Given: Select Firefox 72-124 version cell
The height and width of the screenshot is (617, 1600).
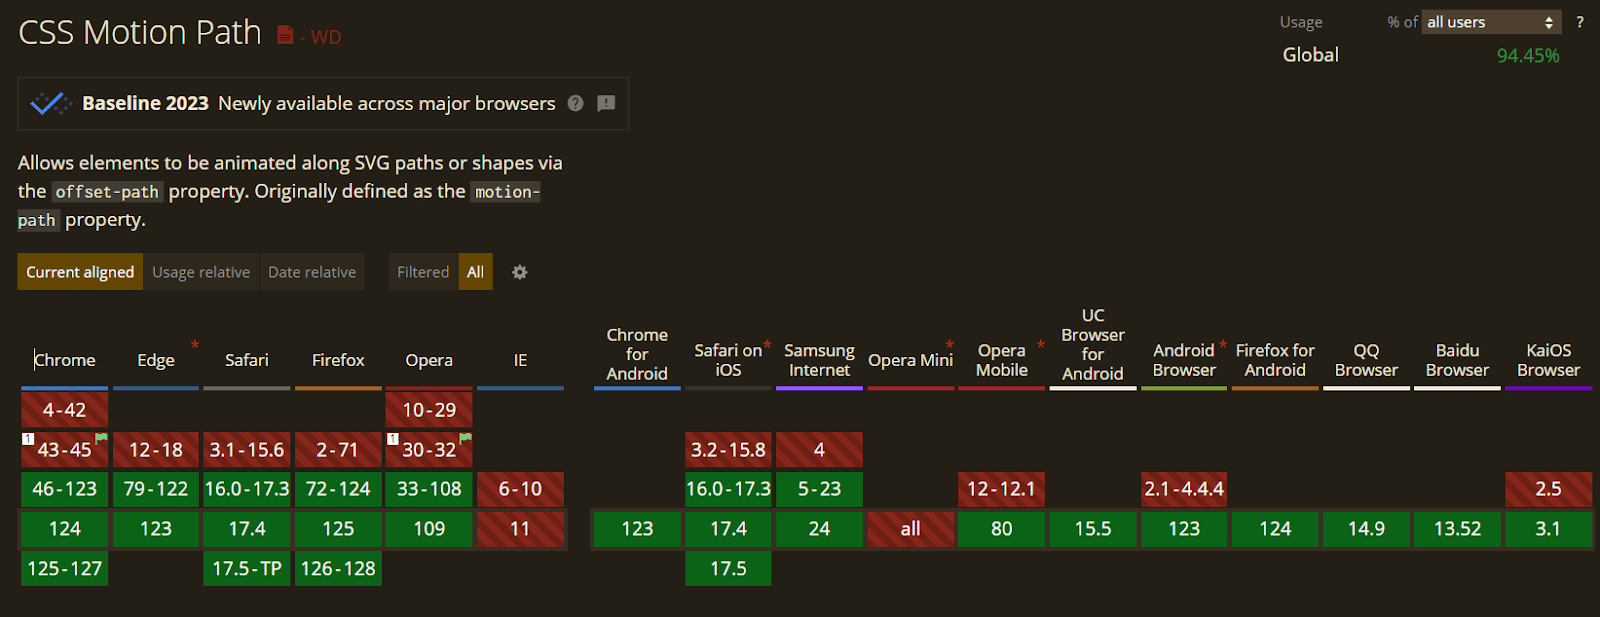Looking at the screenshot, I should pos(338,489).
